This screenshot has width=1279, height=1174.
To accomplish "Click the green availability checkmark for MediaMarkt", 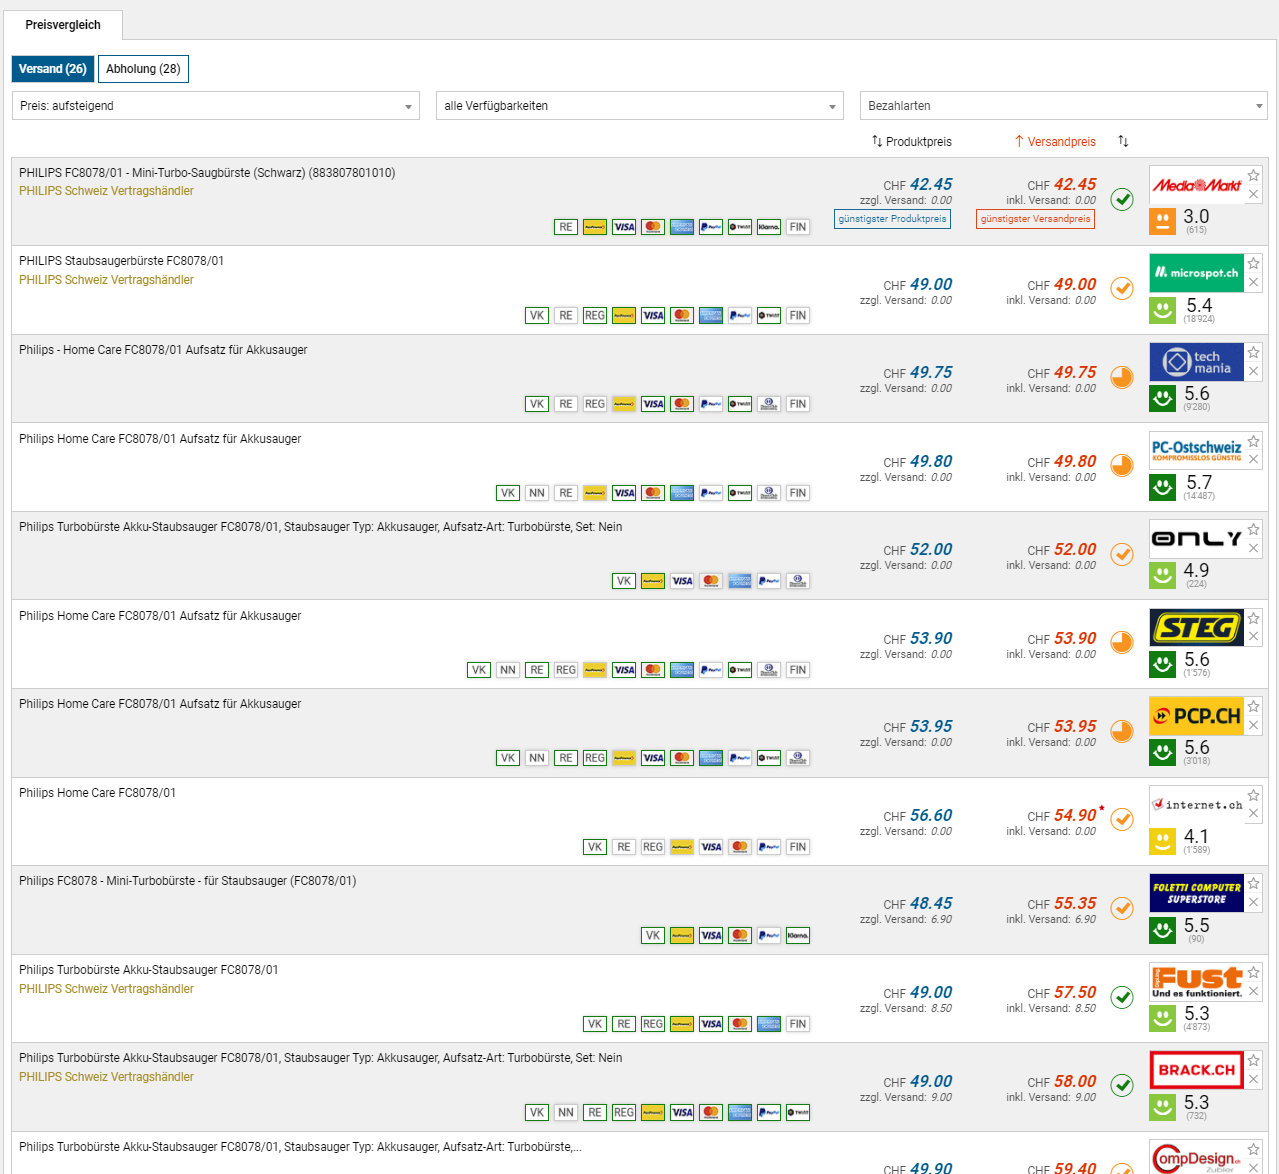I will click(x=1123, y=199).
